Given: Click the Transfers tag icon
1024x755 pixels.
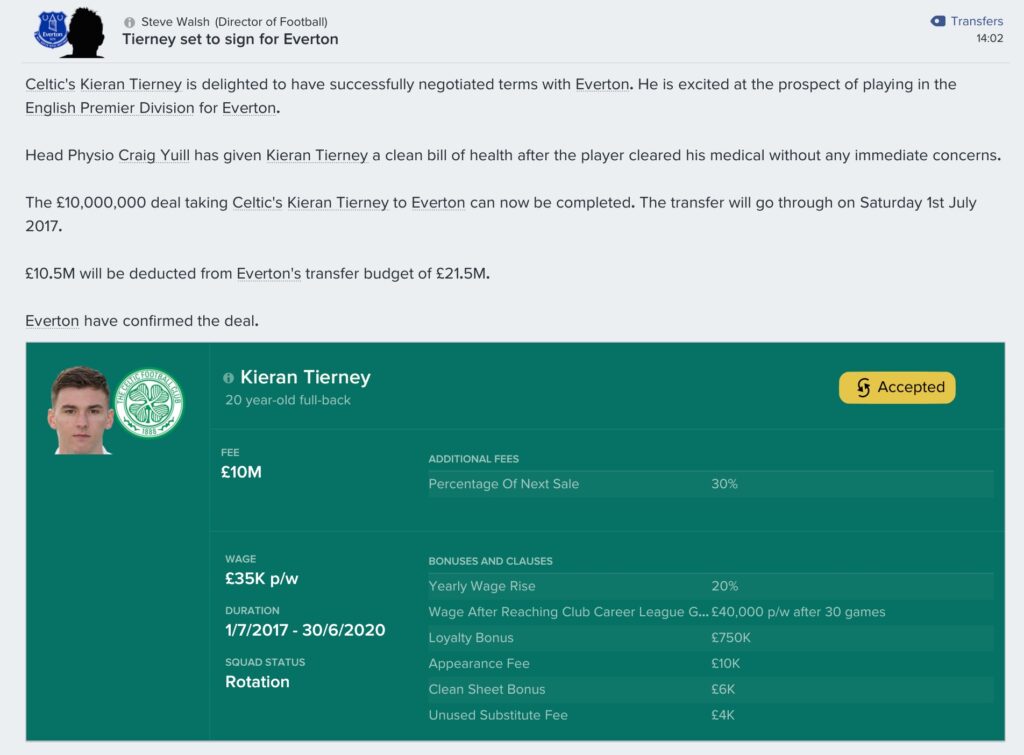Looking at the screenshot, I should (938, 21).
